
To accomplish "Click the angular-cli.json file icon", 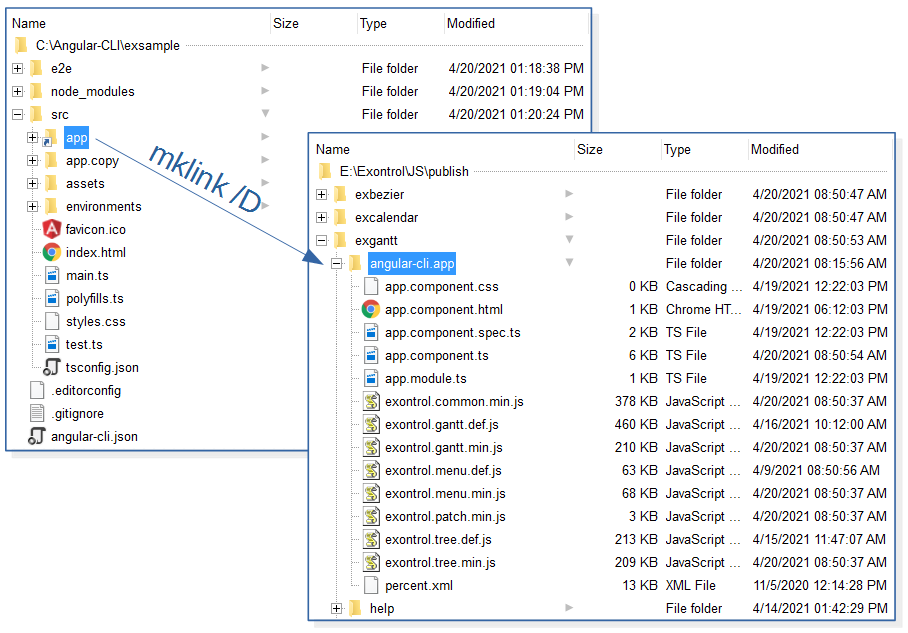I will (x=37, y=436).
